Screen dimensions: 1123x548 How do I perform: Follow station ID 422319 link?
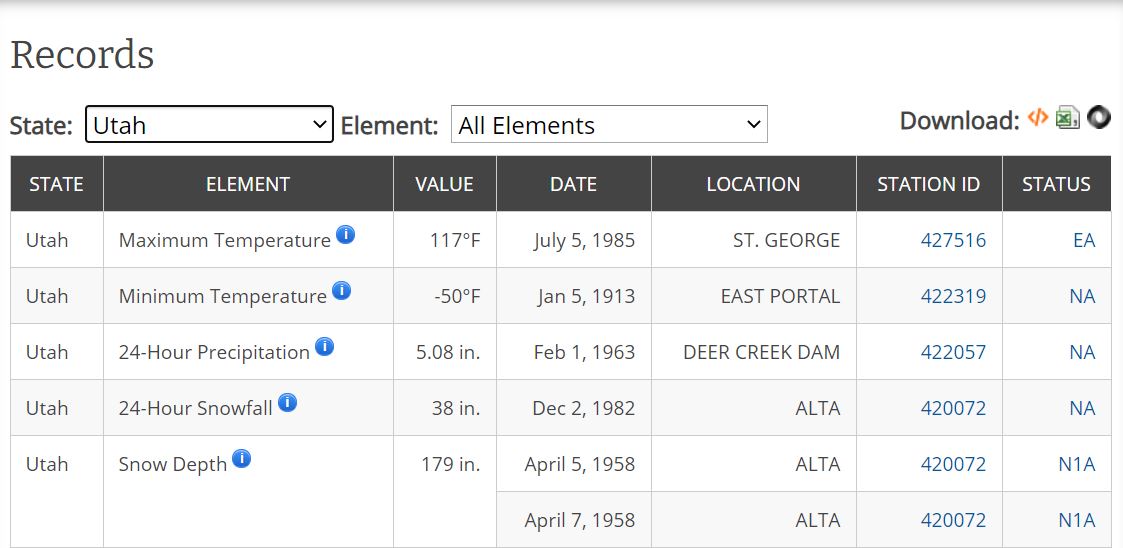(953, 296)
